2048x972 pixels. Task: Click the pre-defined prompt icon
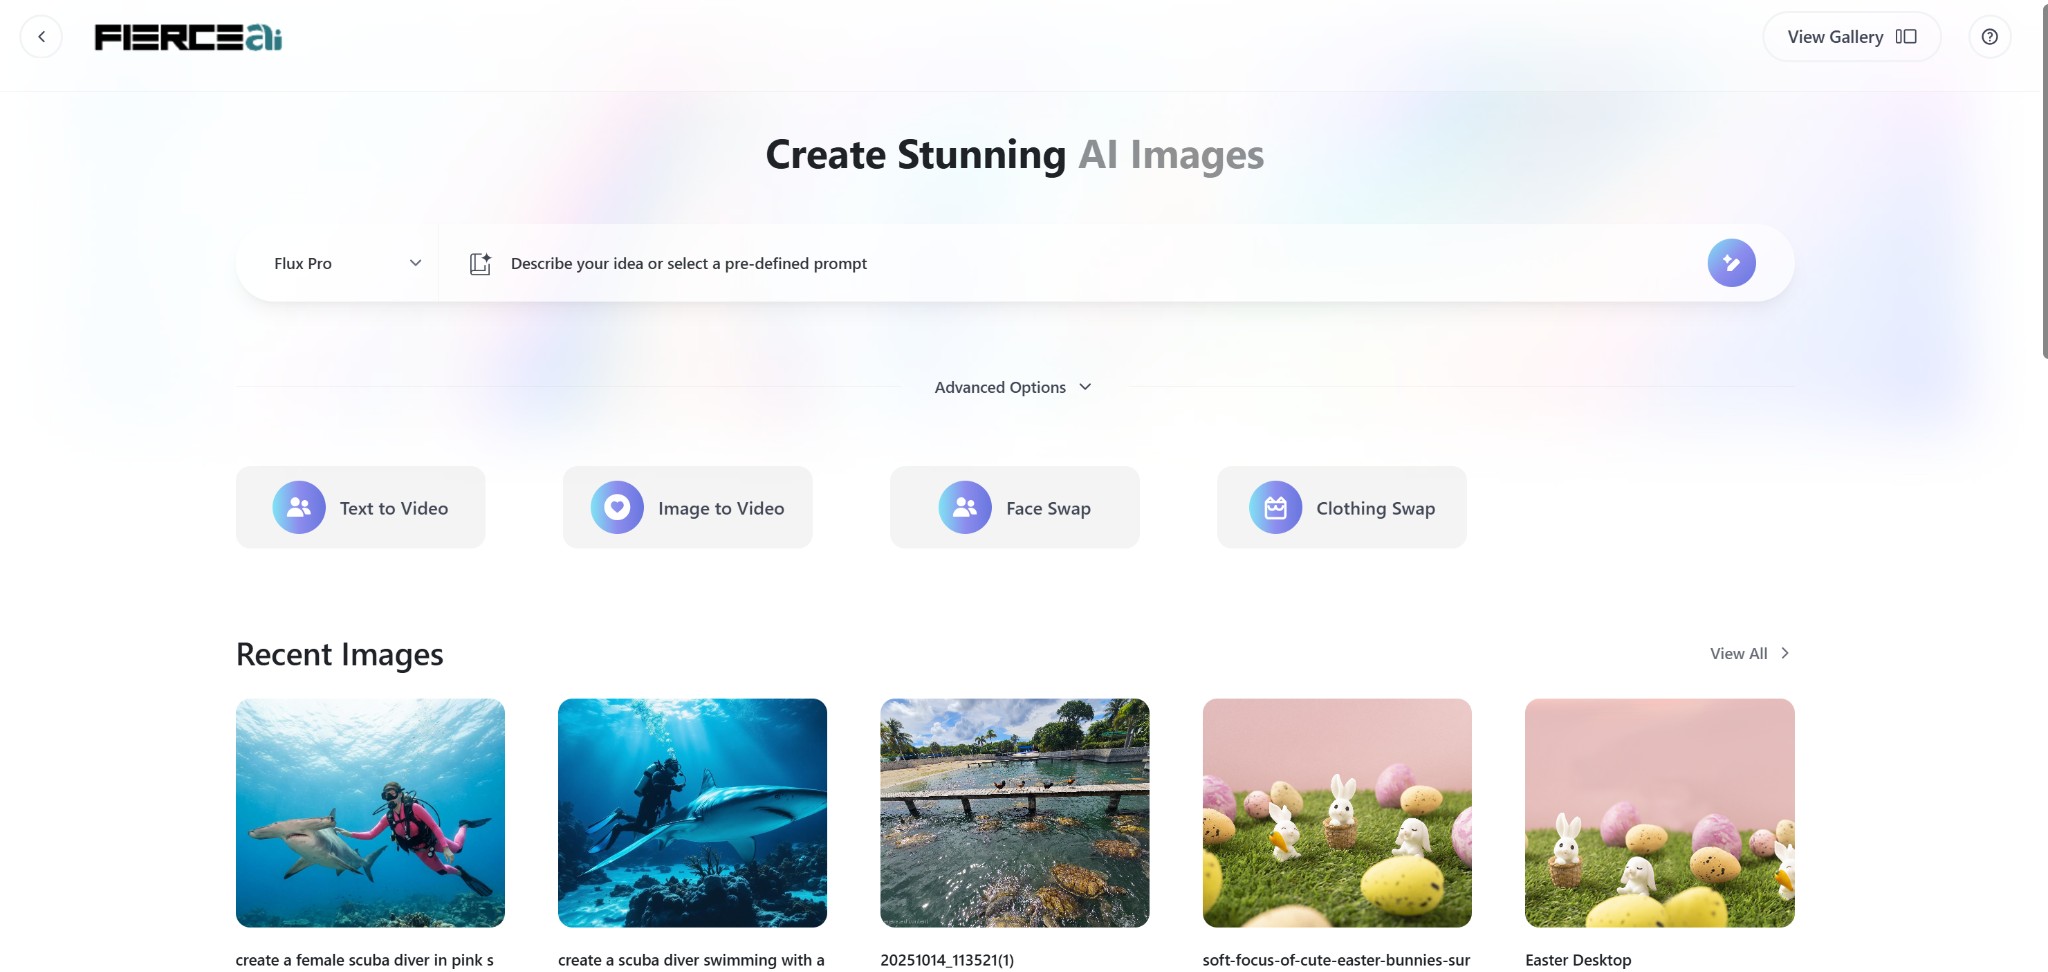480,264
